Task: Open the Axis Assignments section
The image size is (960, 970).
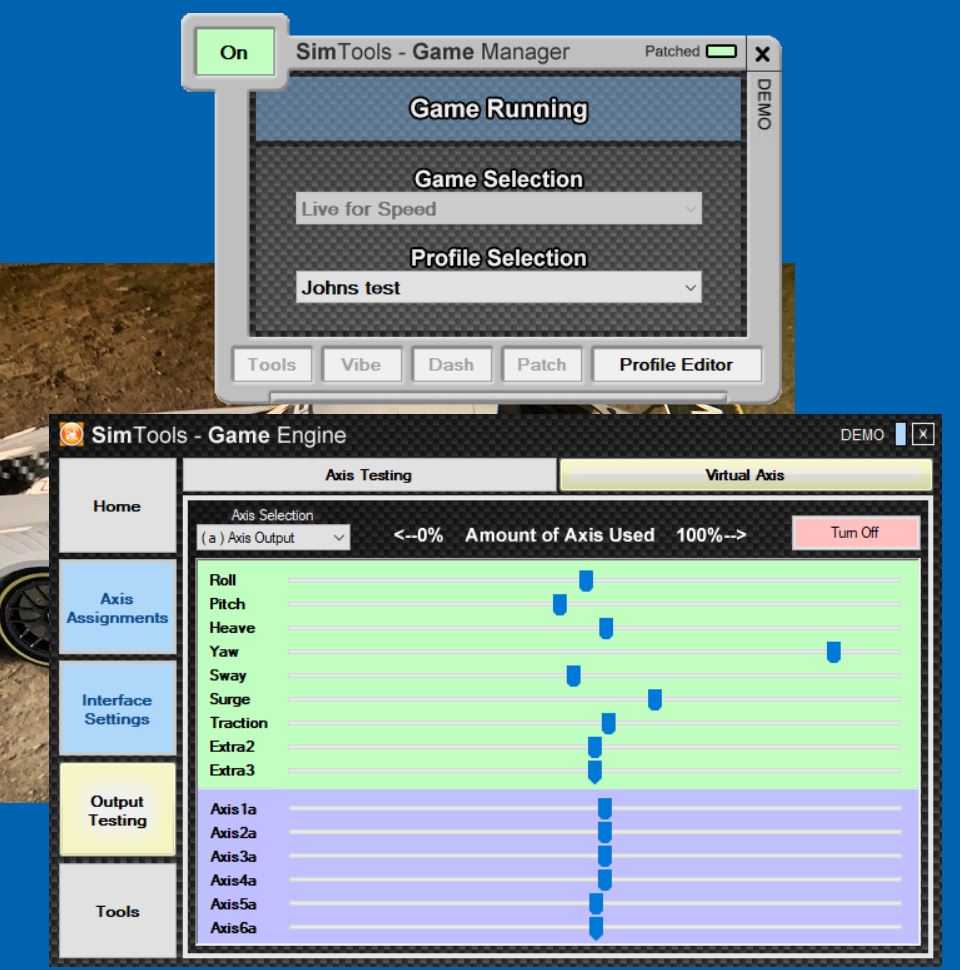Action: click(118, 607)
